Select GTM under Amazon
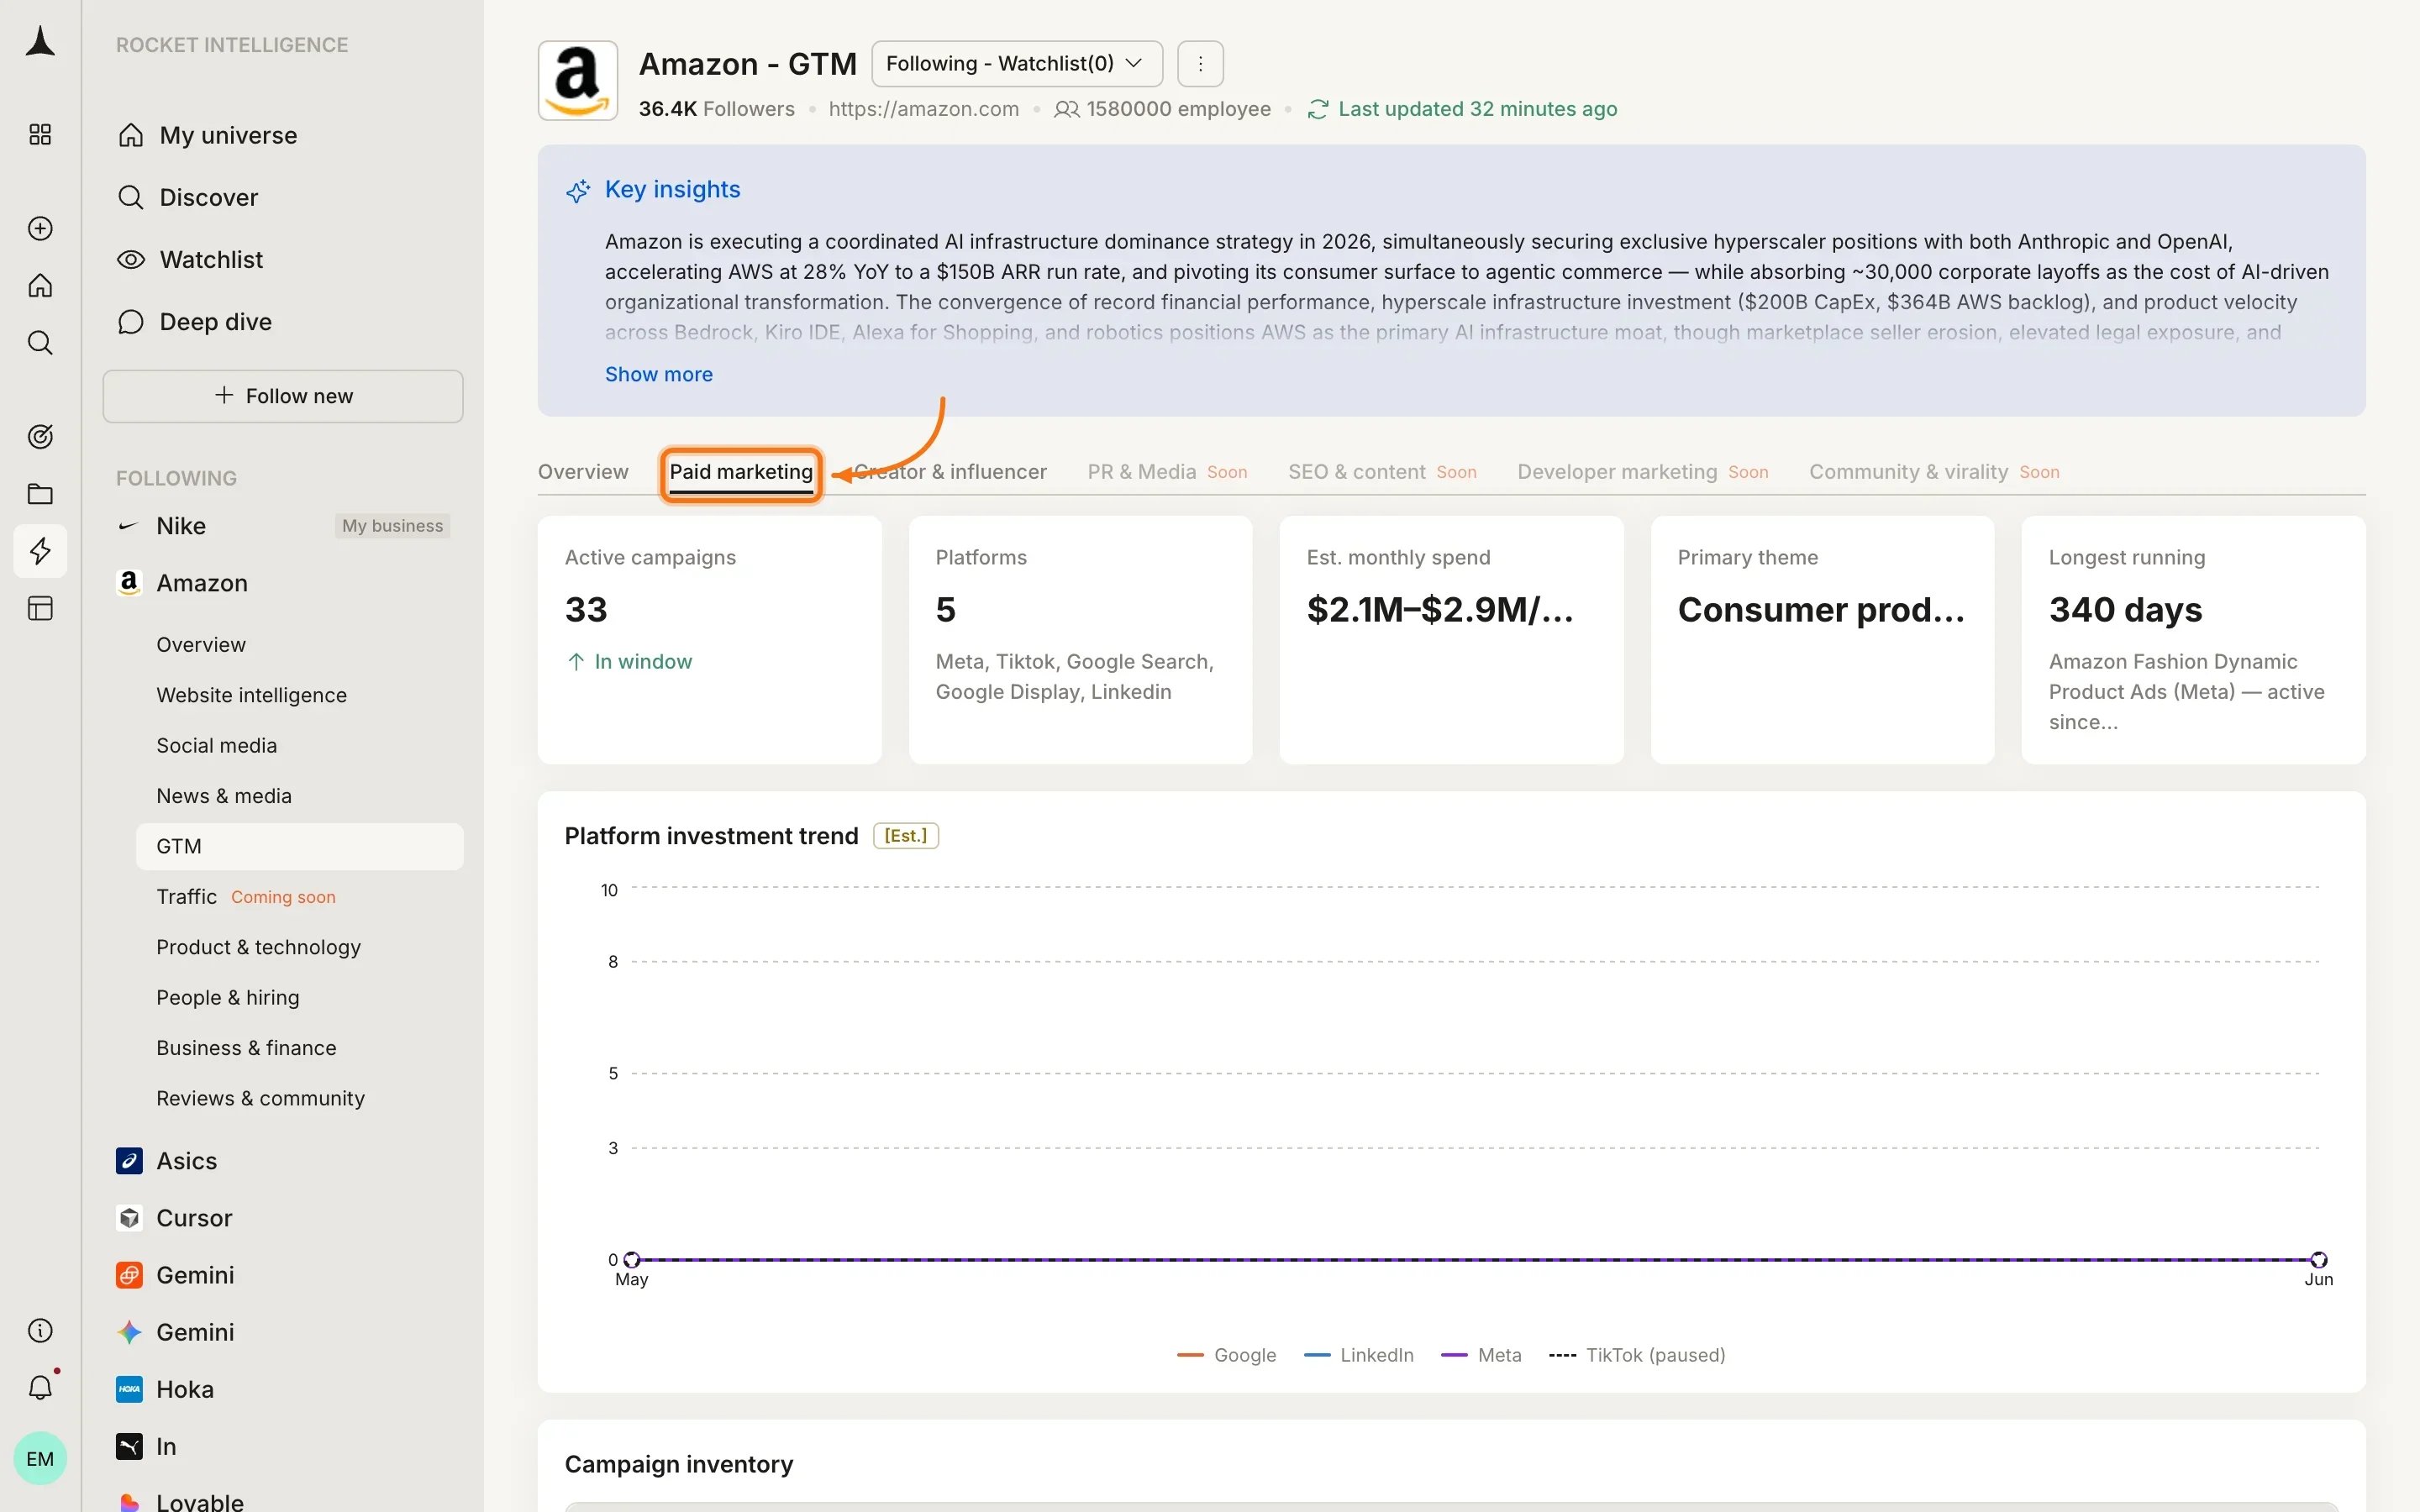 [299, 846]
